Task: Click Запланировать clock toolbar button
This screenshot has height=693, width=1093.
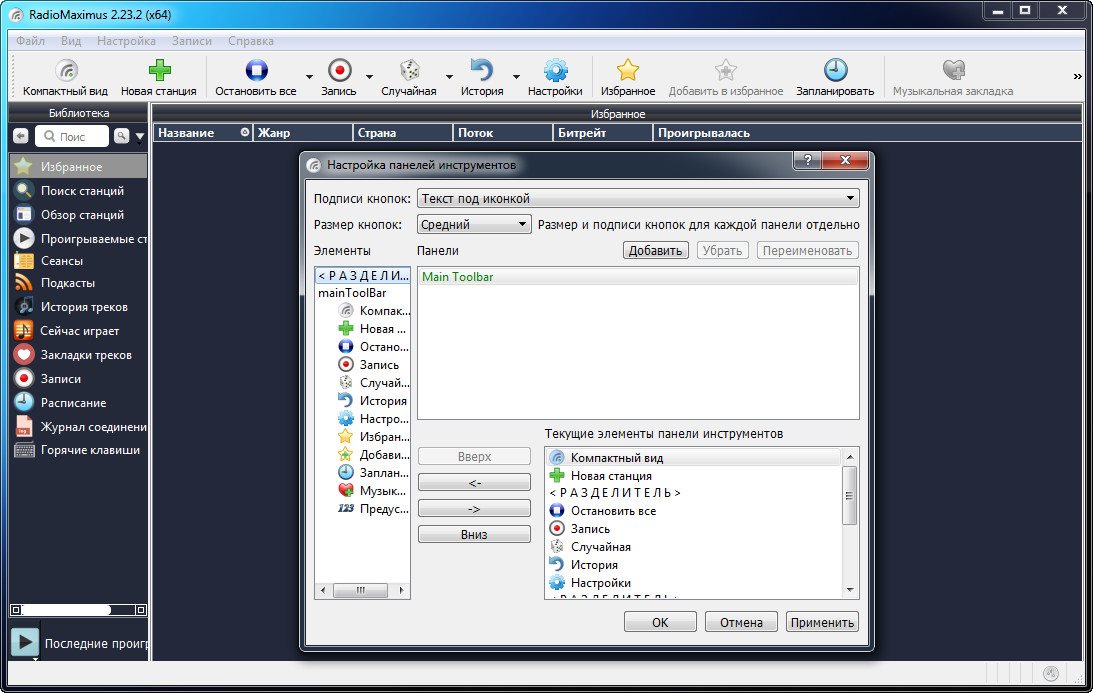Action: pyautogui.click(x=835, y=77)
